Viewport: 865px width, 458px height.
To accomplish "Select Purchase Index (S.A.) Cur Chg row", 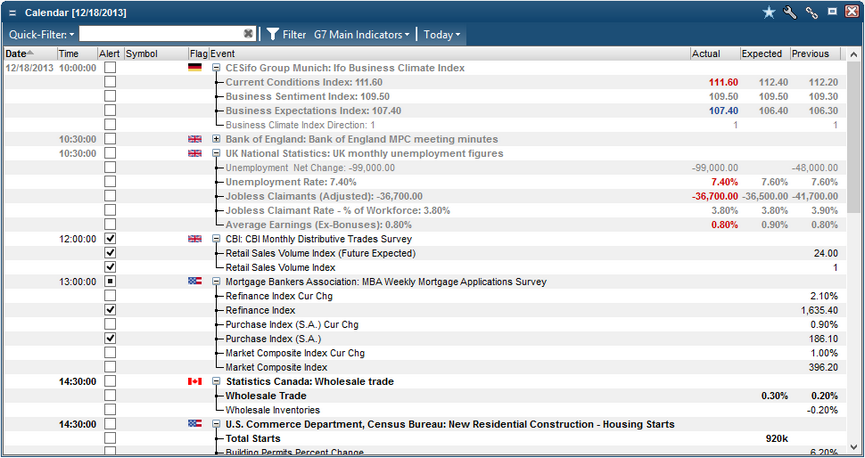I will click(x=424, y=324).
